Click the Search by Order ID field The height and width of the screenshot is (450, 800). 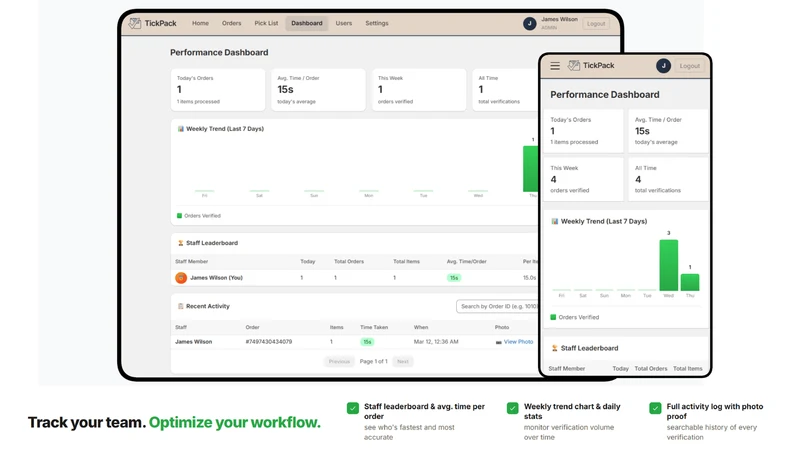tap(497, 306)
